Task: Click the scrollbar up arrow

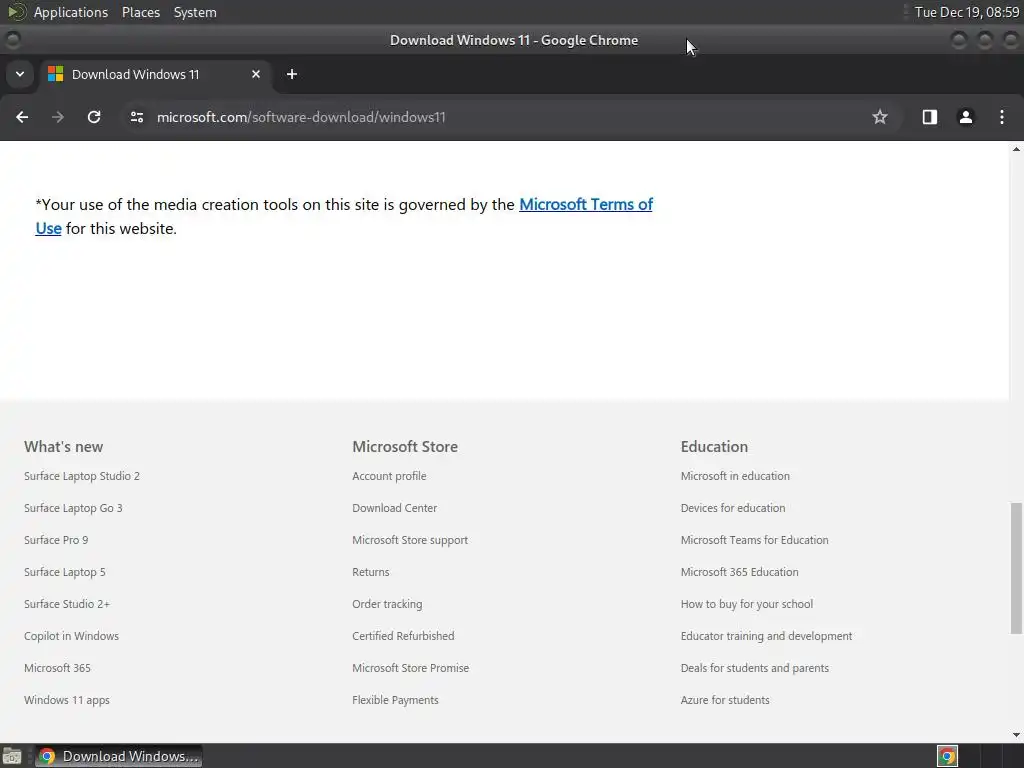Action: [1016, 149]
